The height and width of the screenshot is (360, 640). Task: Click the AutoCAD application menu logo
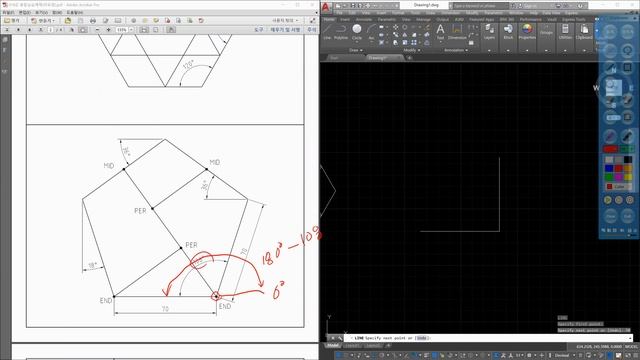pos(325,6)
